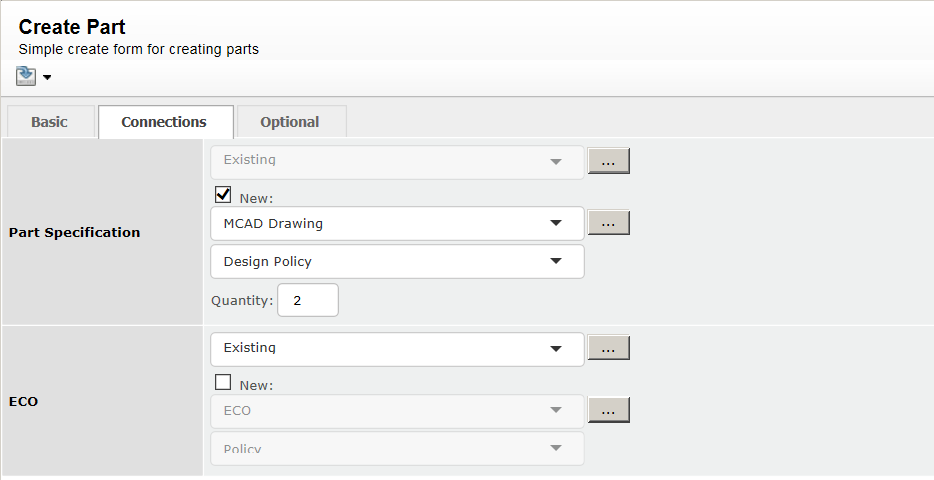The image size is (934, 480).
Task: Expand the greyed-out Policy dropdown
Action: pos(397,448)
